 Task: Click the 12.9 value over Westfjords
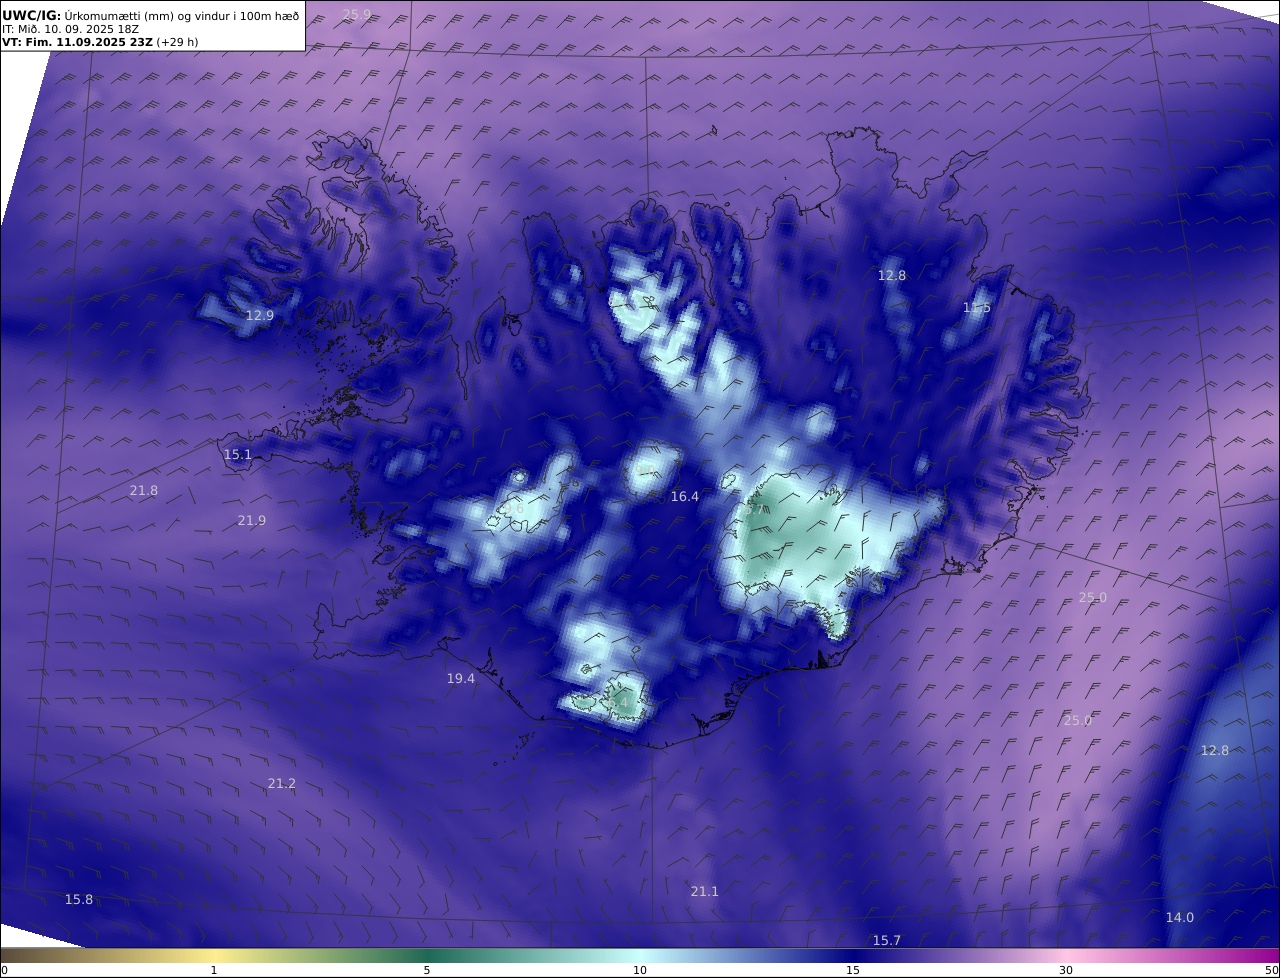(x=260, y=315)
